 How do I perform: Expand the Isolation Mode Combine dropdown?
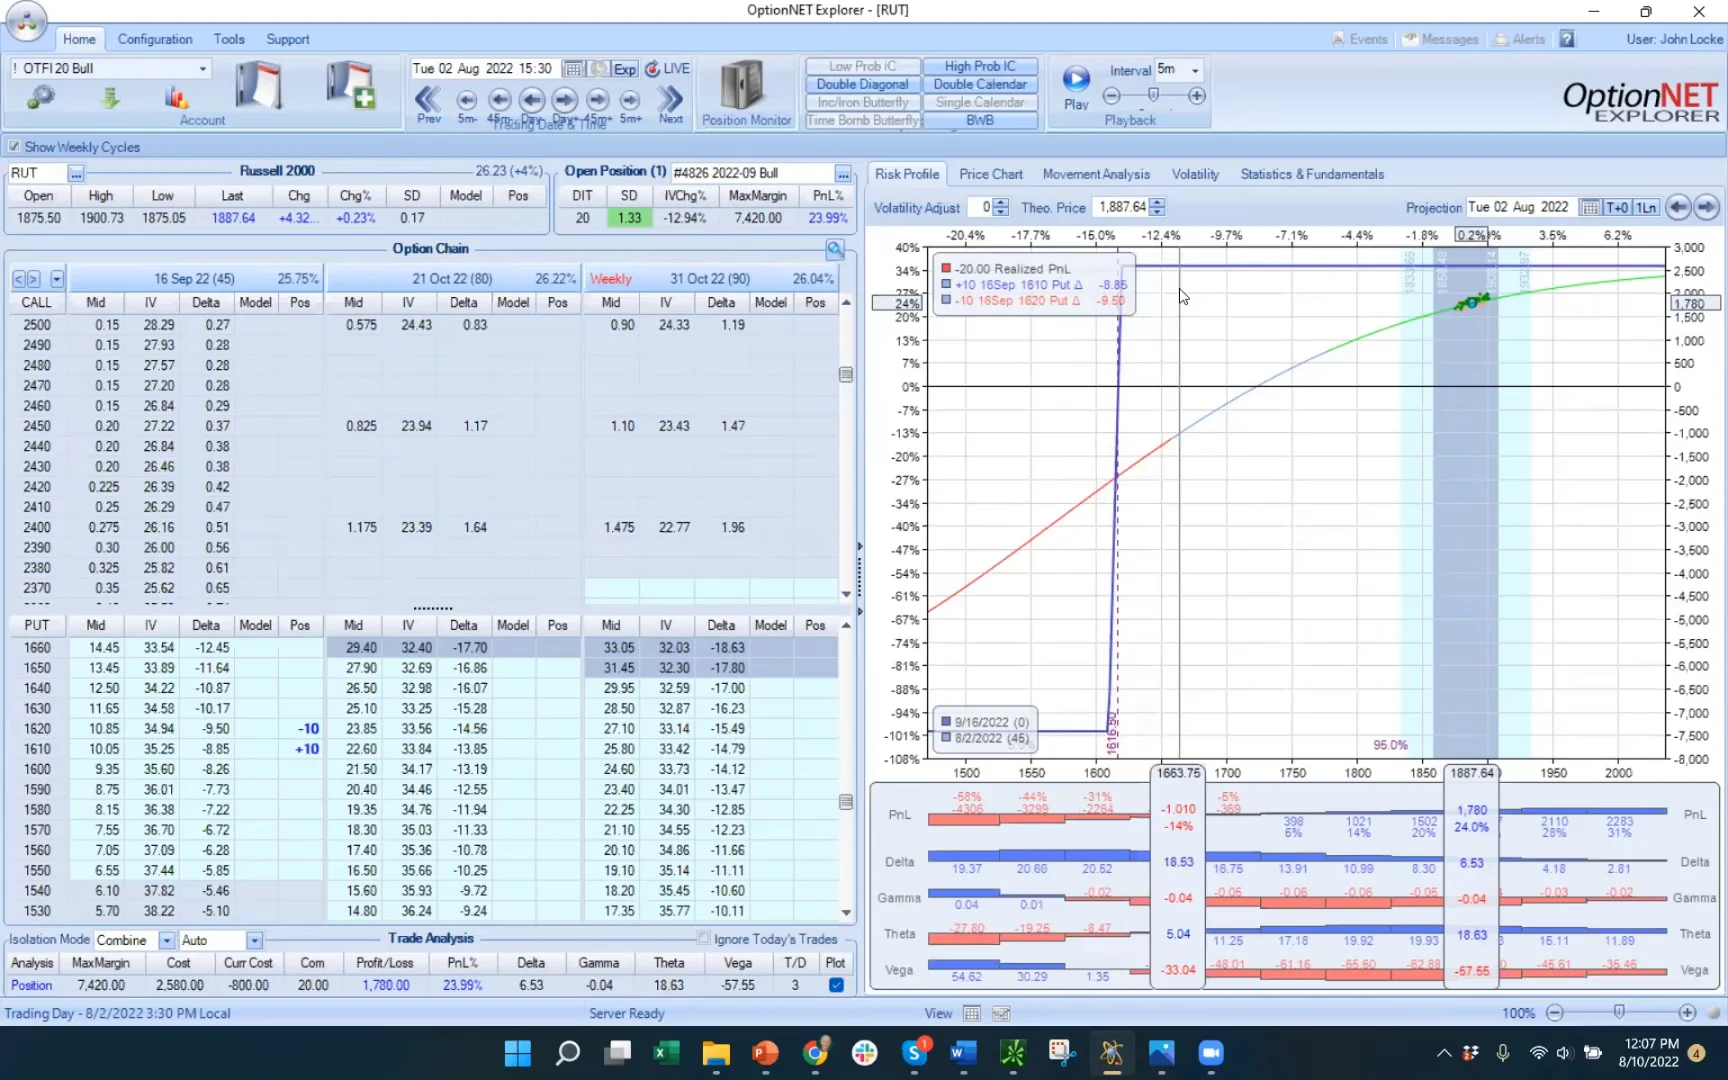[x=166, y=940]
